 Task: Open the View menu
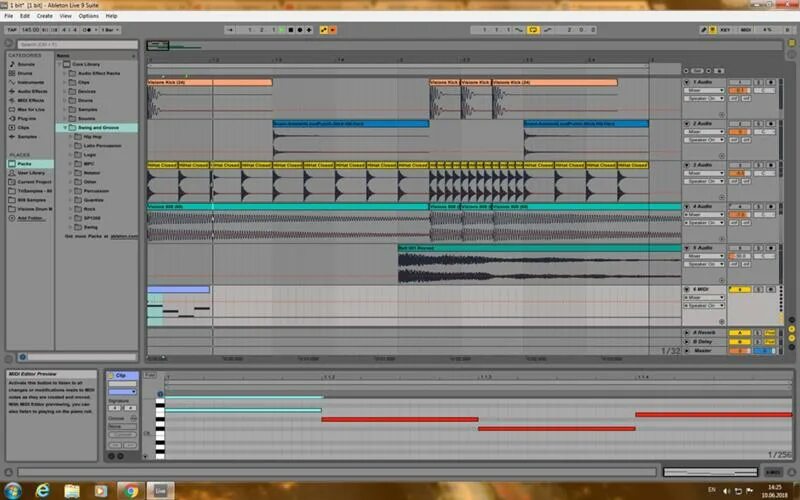(66, 16)
